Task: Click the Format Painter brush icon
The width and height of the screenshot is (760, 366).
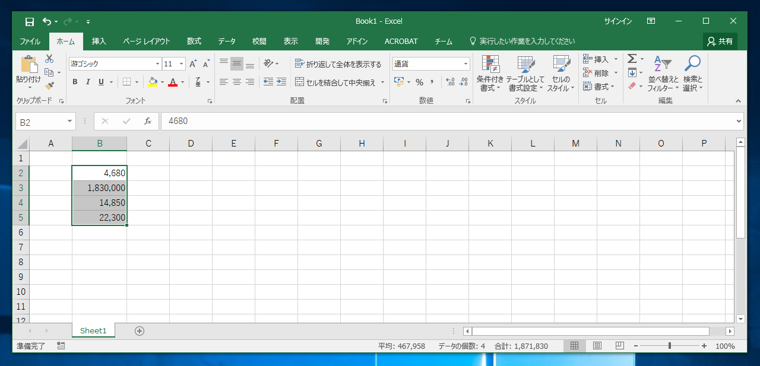Action: (x=49, y=86)
